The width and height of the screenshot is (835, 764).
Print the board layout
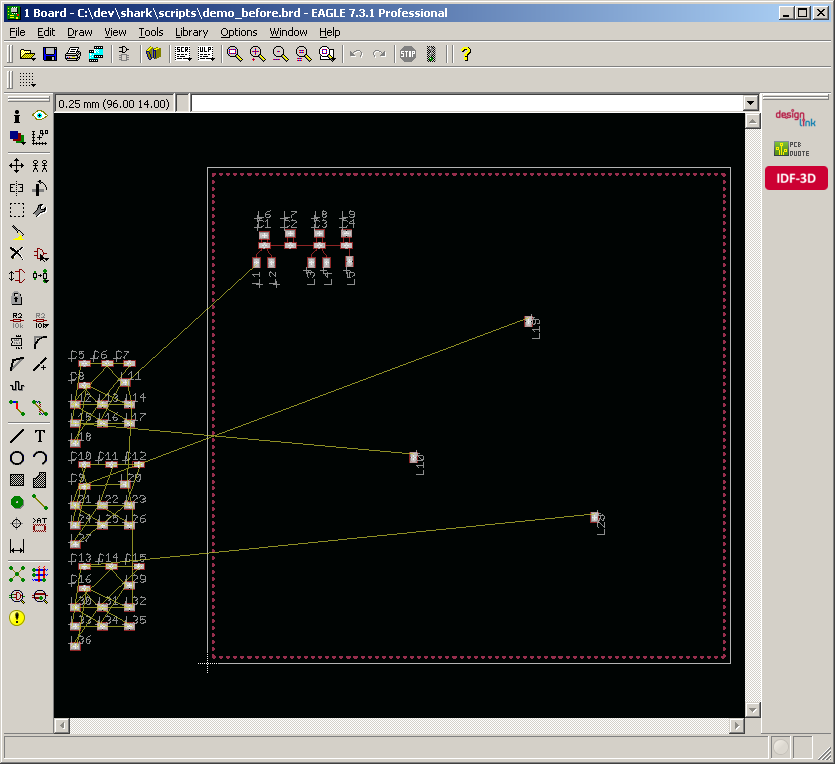pyautogui.click(x=73, y=54)
